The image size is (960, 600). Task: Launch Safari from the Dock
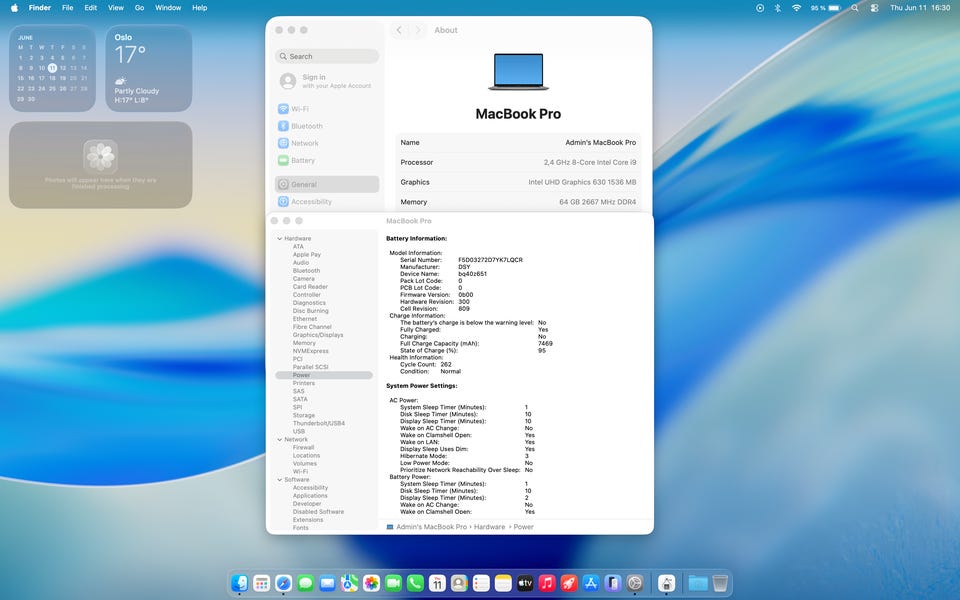(283, 583)
